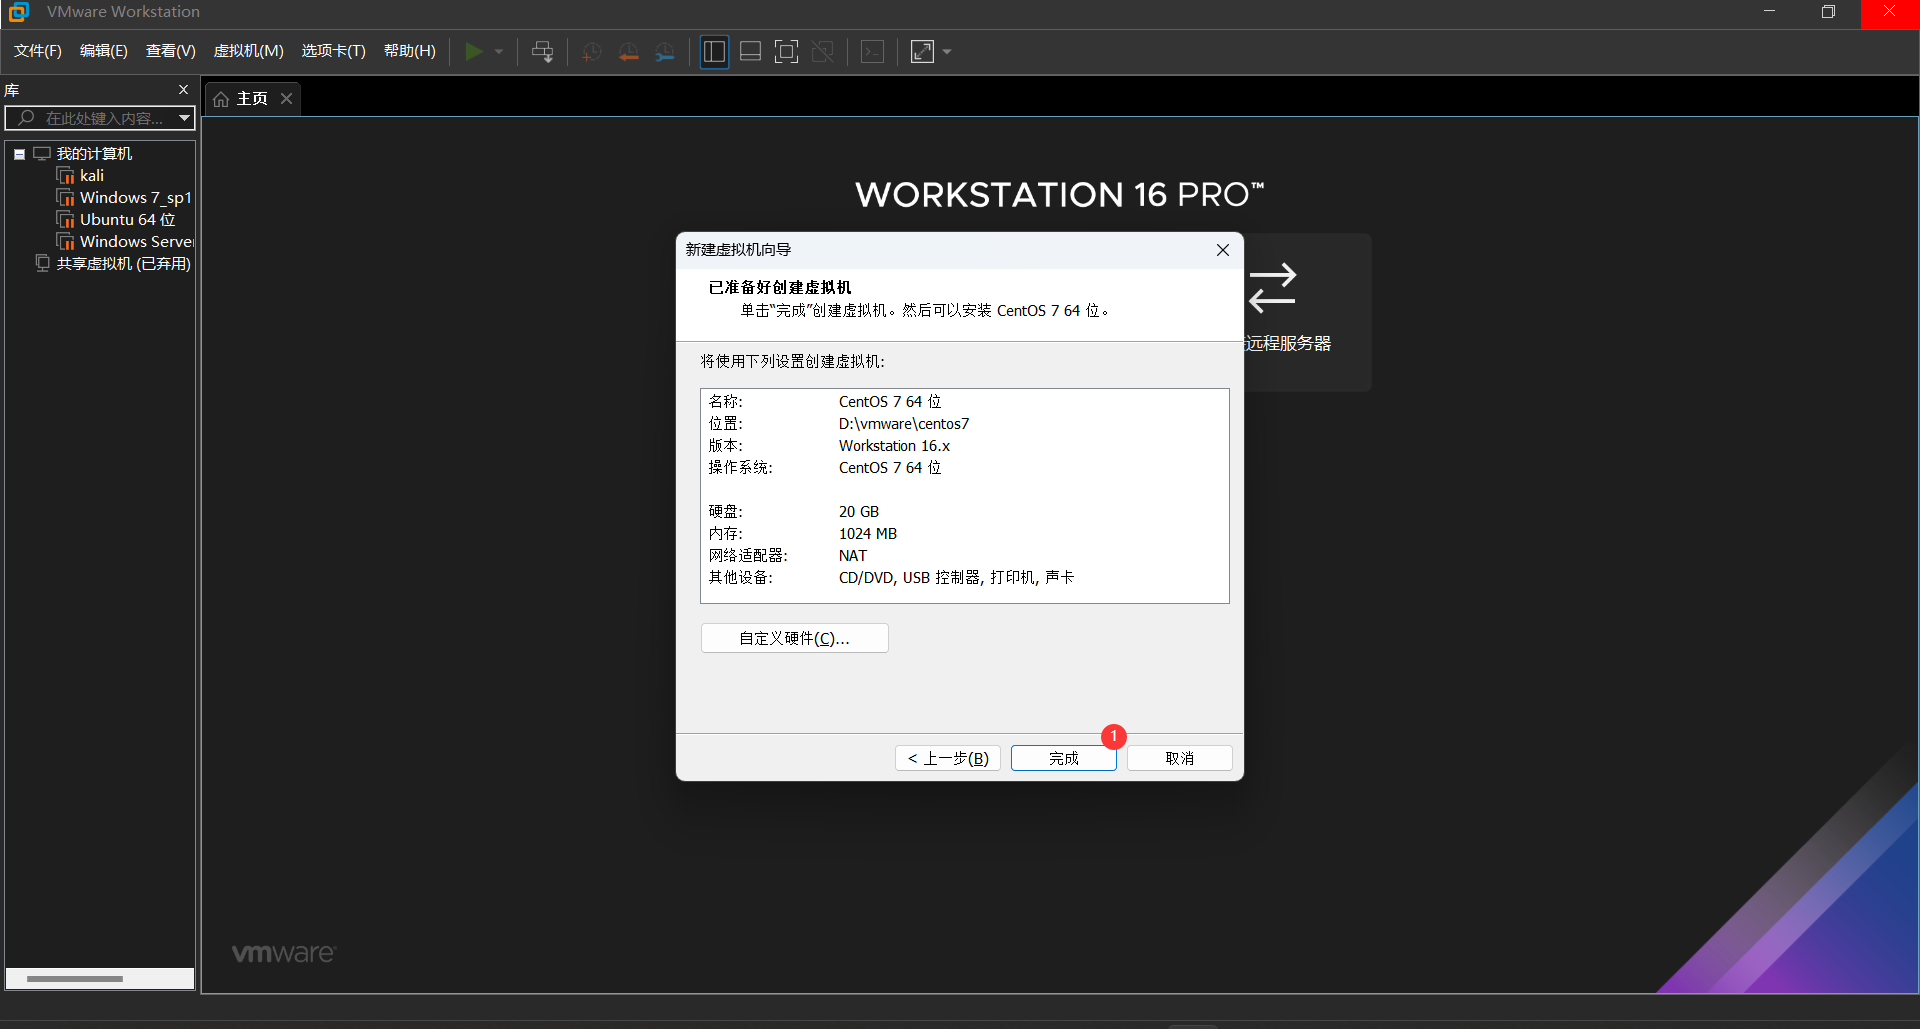Toggle the thumbnail bar view icon

coord(750,51)
